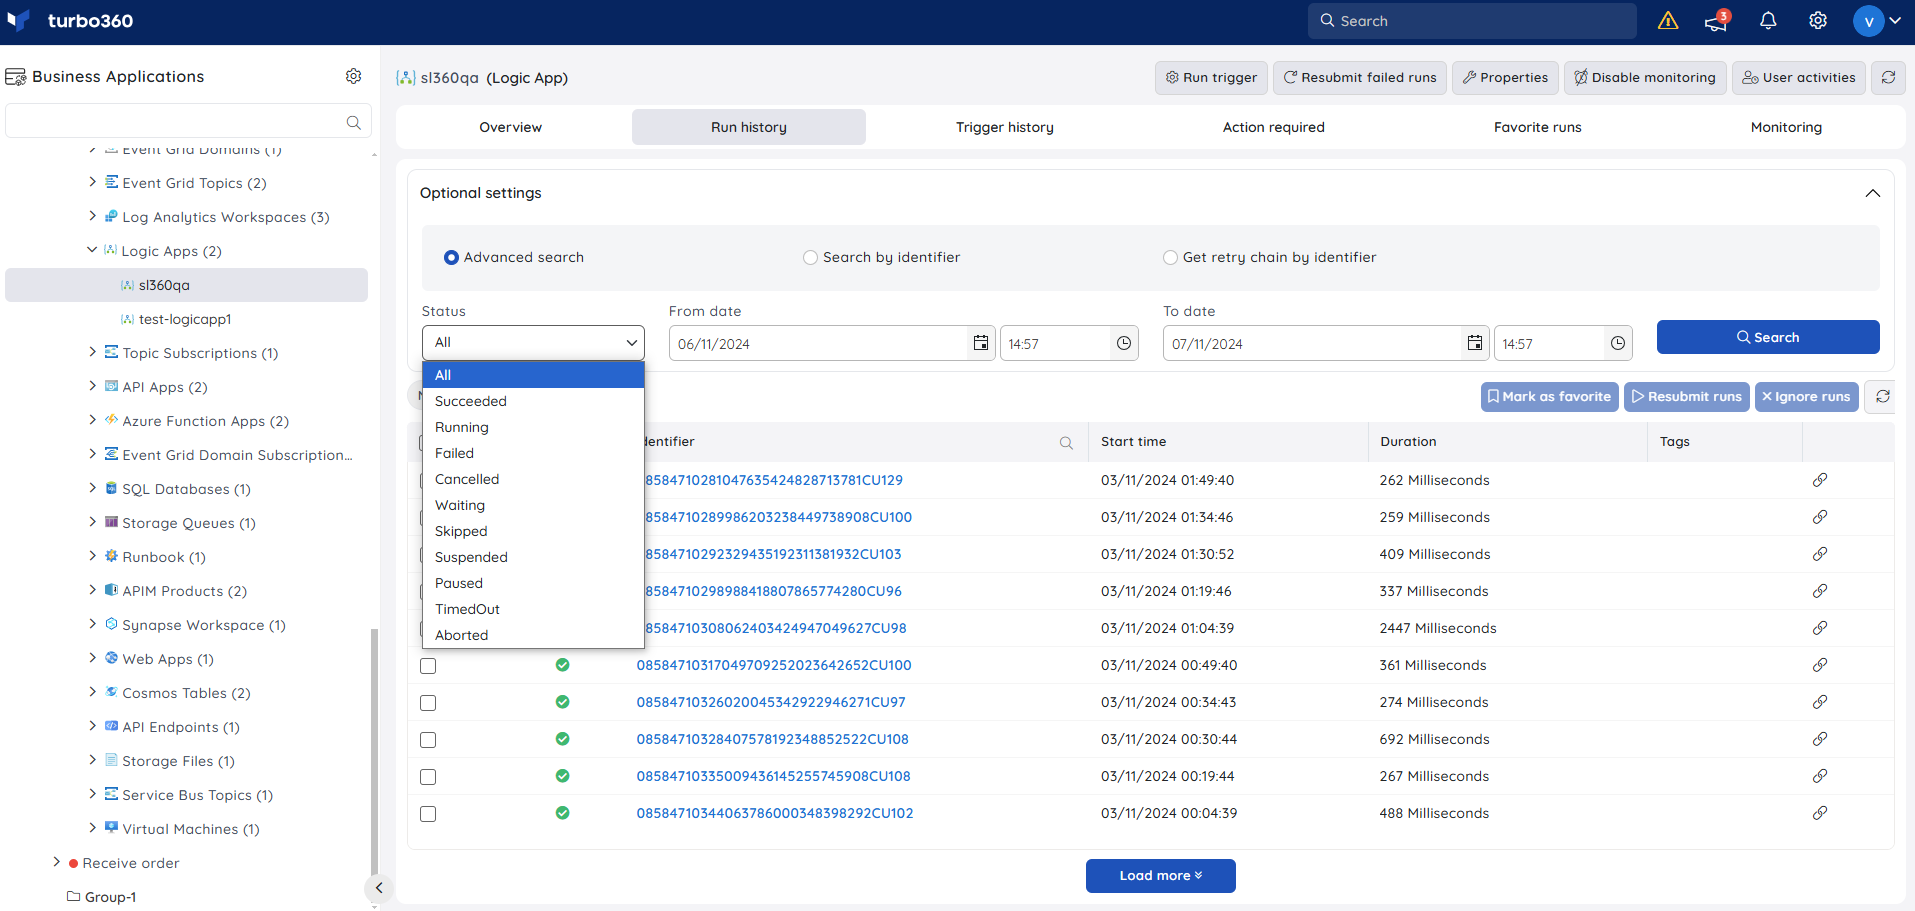Open Business Applications settings gear
This screenshot has height=911, width=1915.
[x=353, y=76]
